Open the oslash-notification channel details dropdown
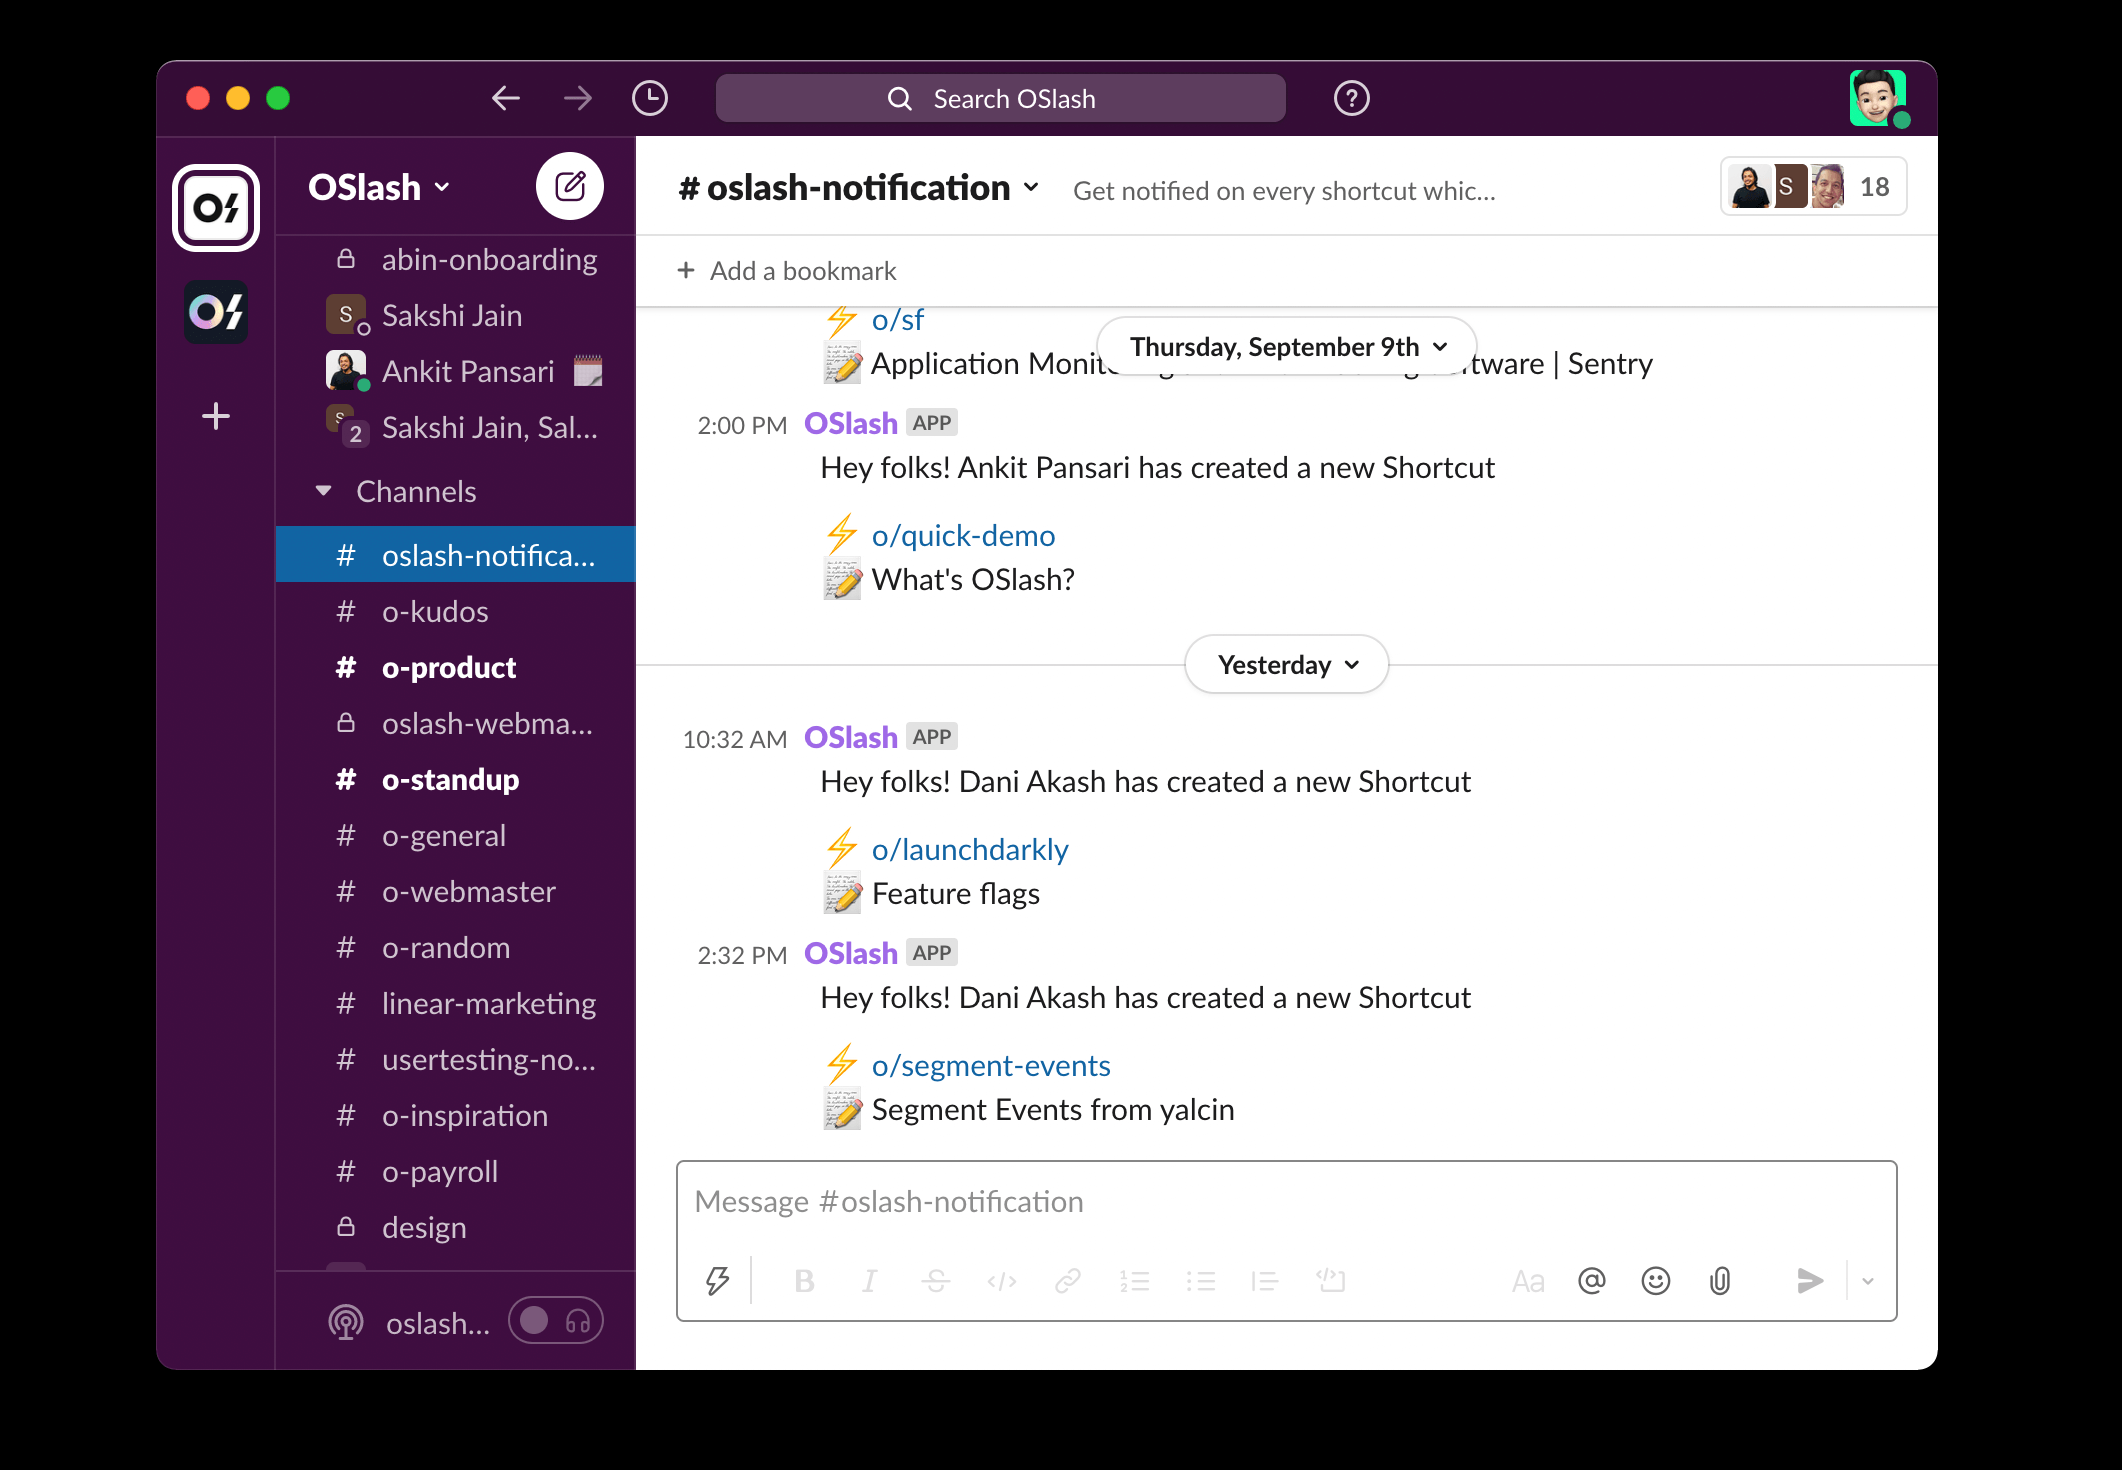This screenshot has width=2122, height=1470. 859,188
